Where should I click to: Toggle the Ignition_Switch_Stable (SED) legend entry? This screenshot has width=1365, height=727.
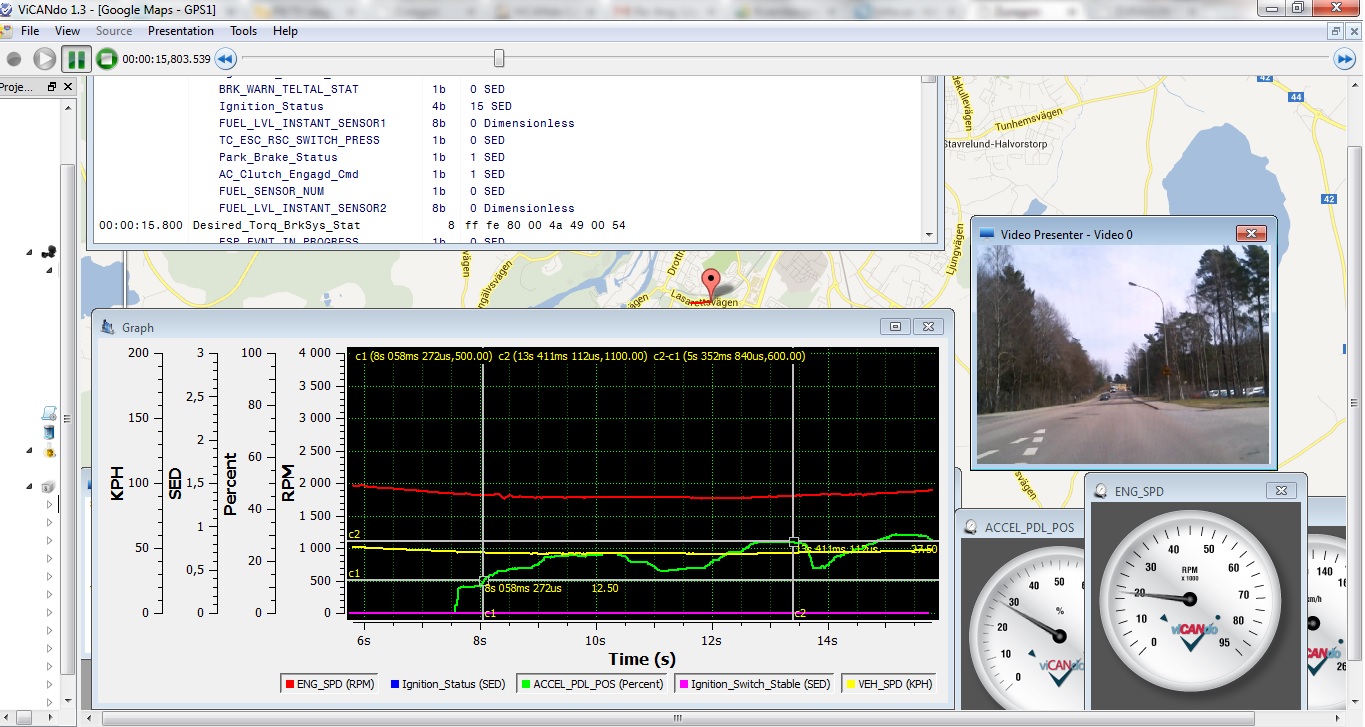click(x=754, y=684)
